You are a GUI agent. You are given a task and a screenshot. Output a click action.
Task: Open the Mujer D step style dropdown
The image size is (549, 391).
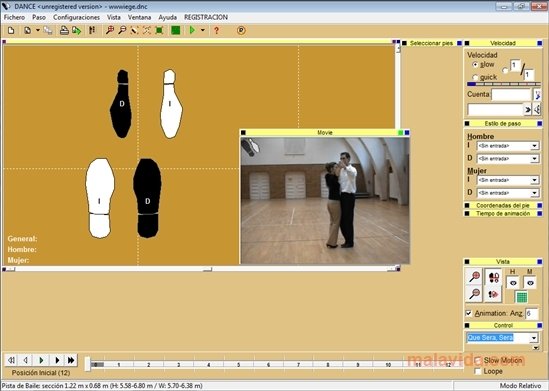click(534, 193)
